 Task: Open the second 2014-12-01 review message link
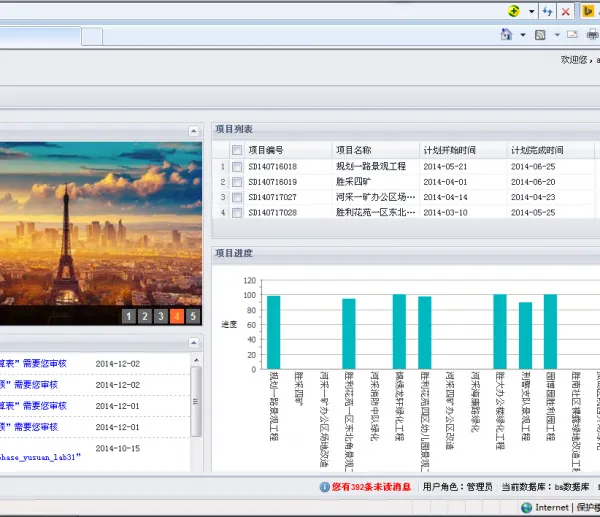tap(29, 427)
